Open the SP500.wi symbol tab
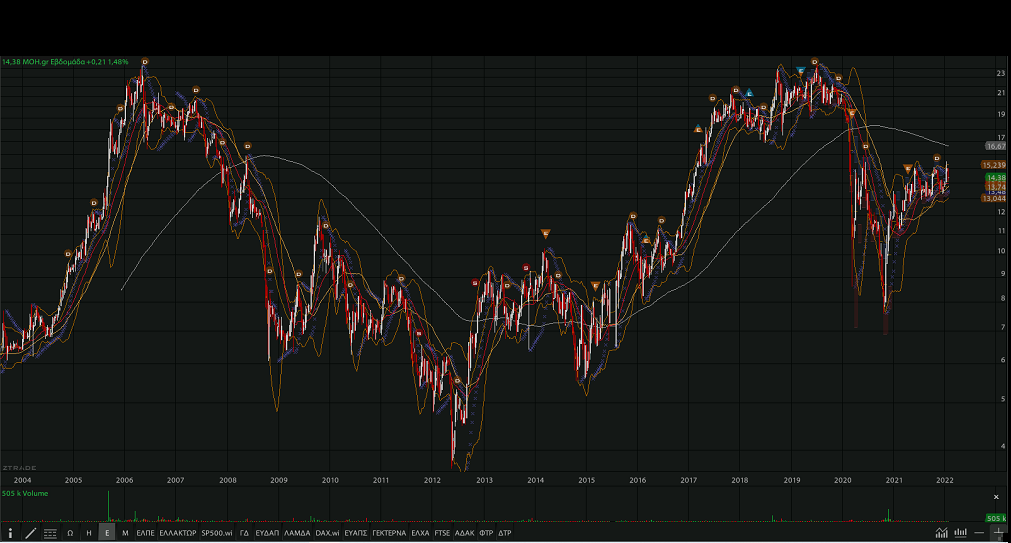The width and height of the screenshot is (1011, 543). coord(217,534)
